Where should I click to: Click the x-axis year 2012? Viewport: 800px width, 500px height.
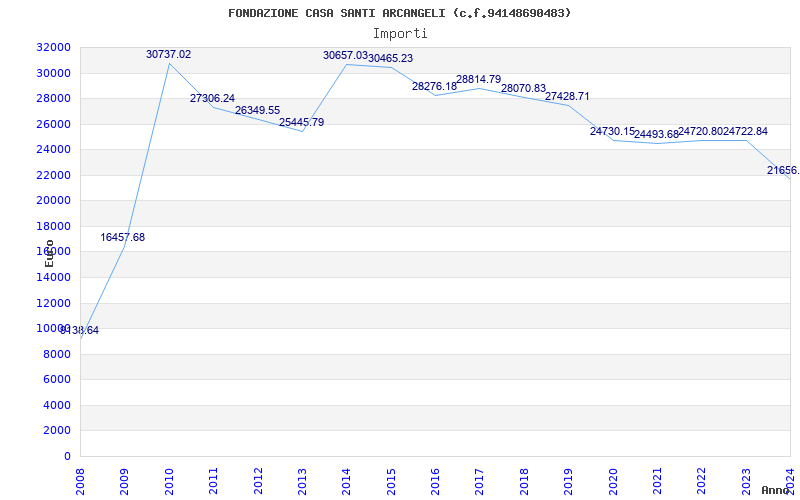[258, 481]
